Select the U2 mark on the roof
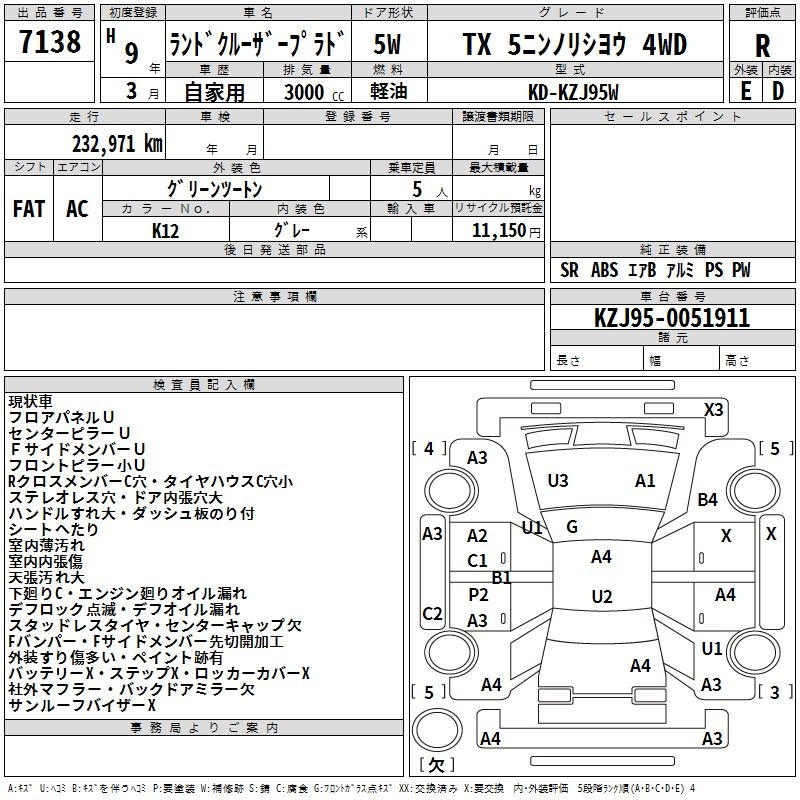800x800 pixels. pyautogui.click(x=602, y=596)
